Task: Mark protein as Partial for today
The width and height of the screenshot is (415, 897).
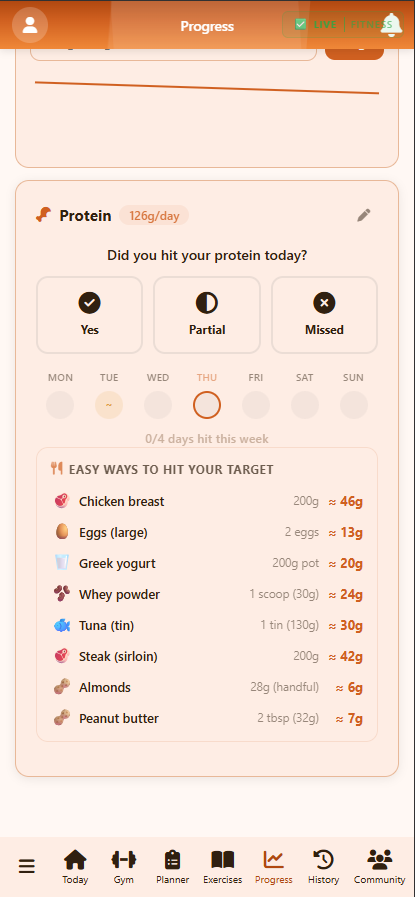Action: pyautogui.click(x=207, y=315)
